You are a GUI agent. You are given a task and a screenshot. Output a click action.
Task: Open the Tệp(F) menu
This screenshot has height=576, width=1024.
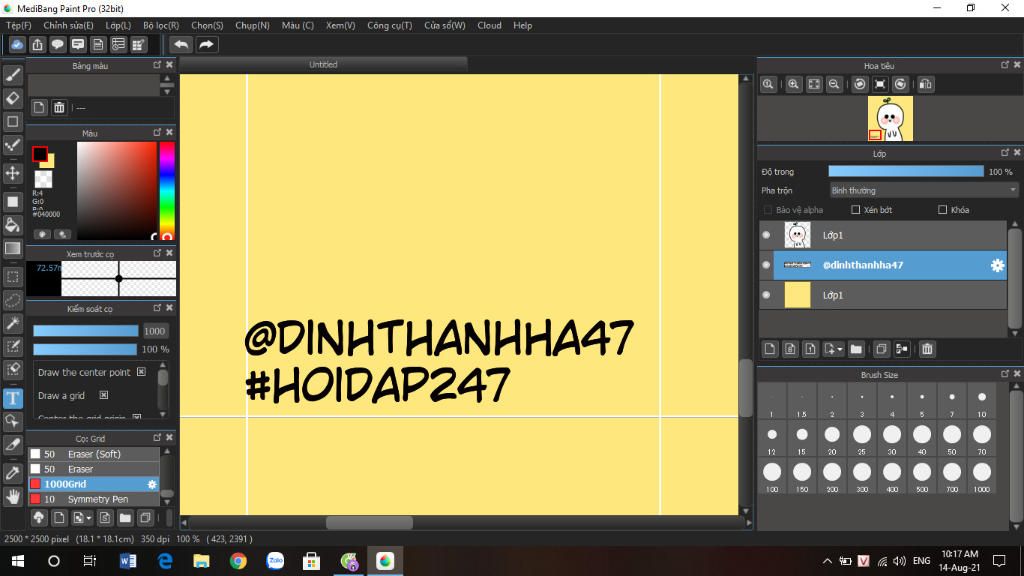(x=18, y=25)
